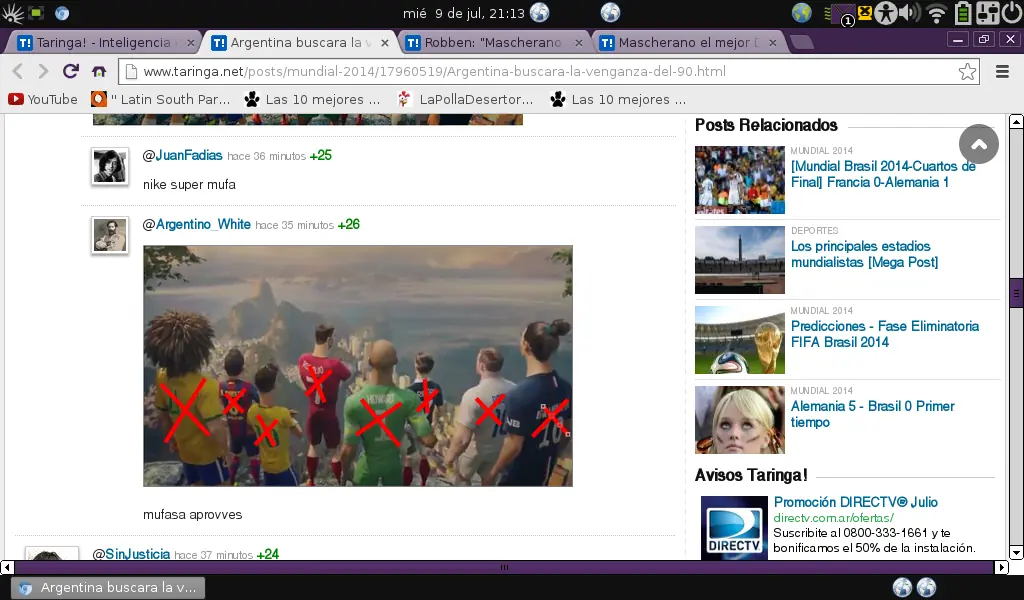
Task: Open the Chromium icon in the top-left panel
Action: [62, 13]
